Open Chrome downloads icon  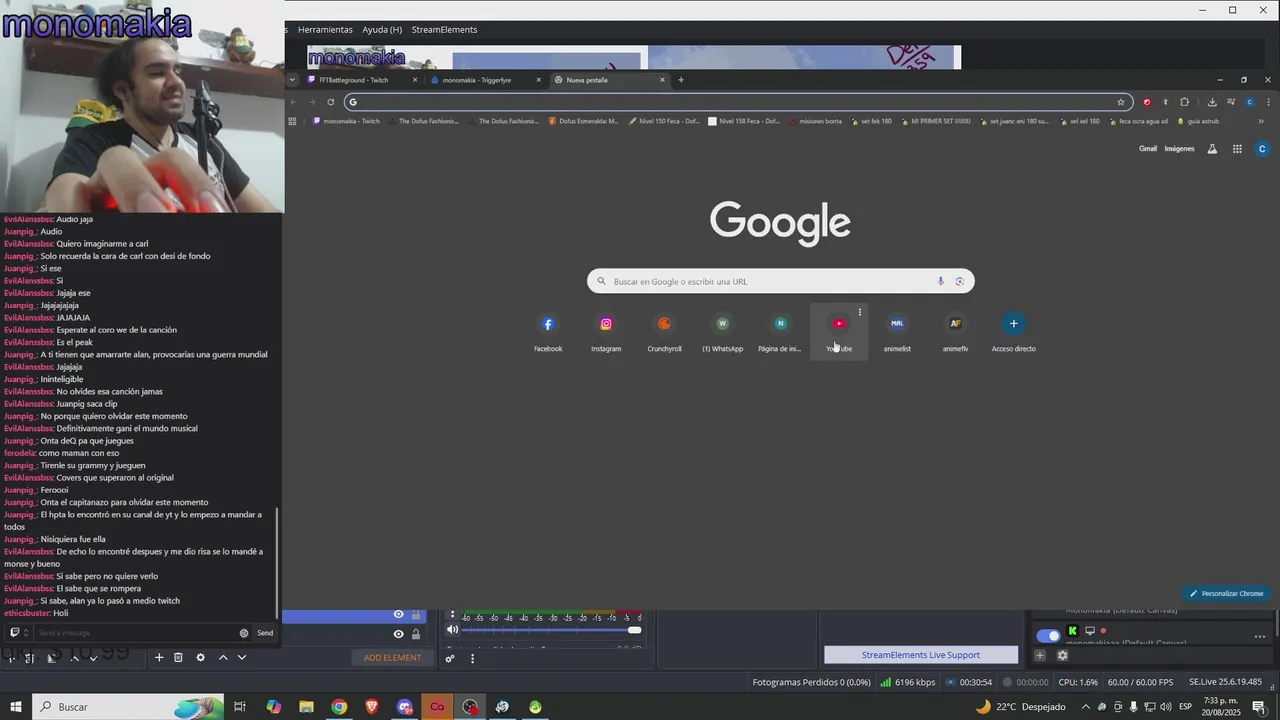coord(1212,102)
